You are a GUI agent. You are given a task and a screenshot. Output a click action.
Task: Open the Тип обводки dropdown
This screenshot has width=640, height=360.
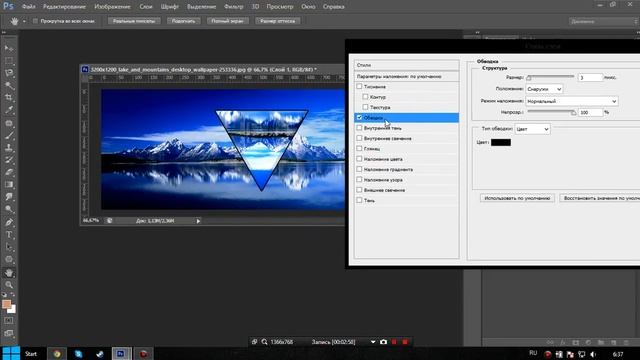532,129
